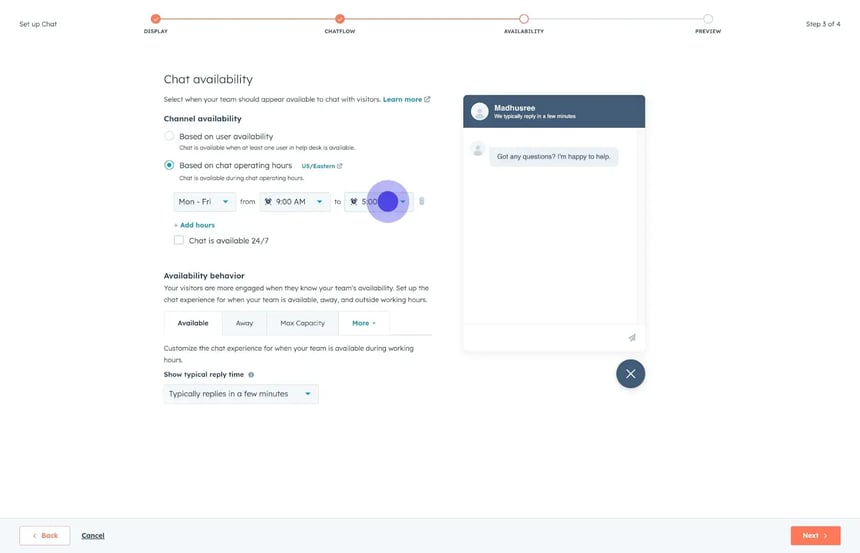This screenshot has width=860, height=553.
Task: Open the Mon - Fri days dropdown
Action: (x=204, y=202)
